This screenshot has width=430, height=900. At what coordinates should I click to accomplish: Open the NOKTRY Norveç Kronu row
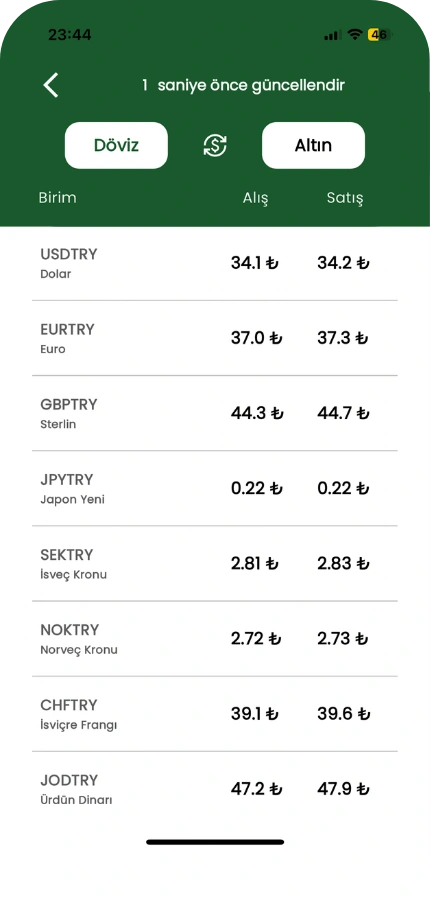(x=215, y=639)
